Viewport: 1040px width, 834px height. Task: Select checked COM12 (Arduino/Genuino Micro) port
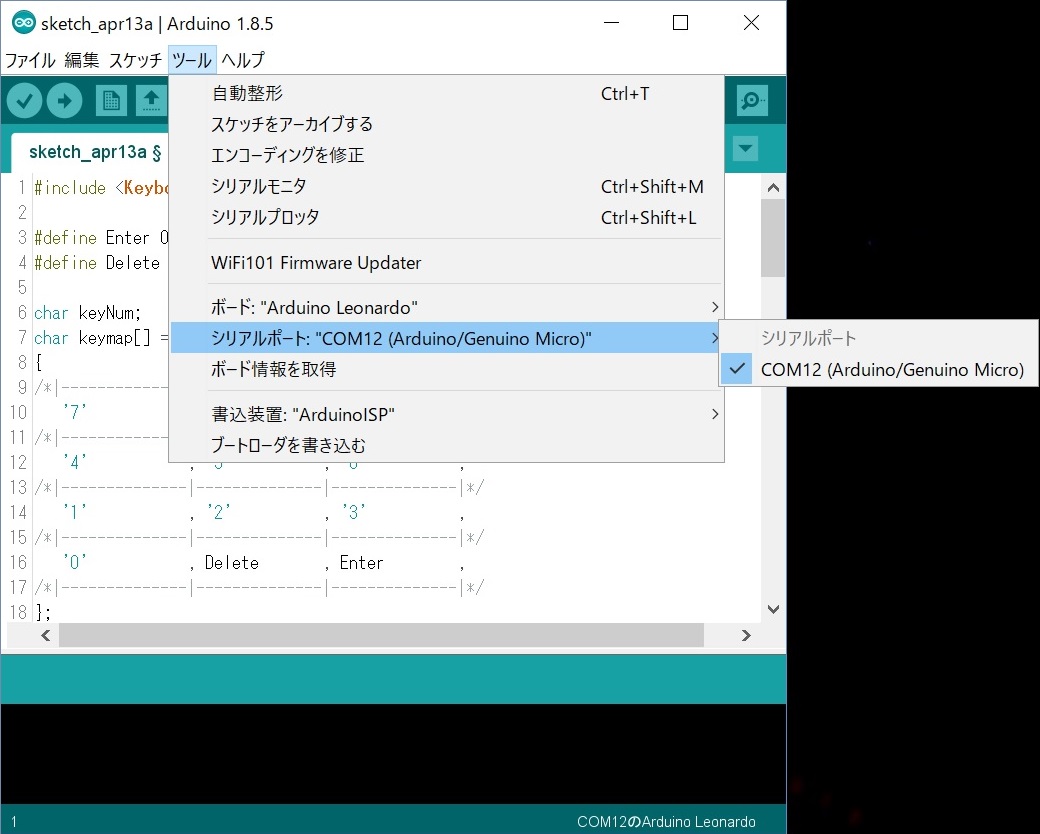879,370
